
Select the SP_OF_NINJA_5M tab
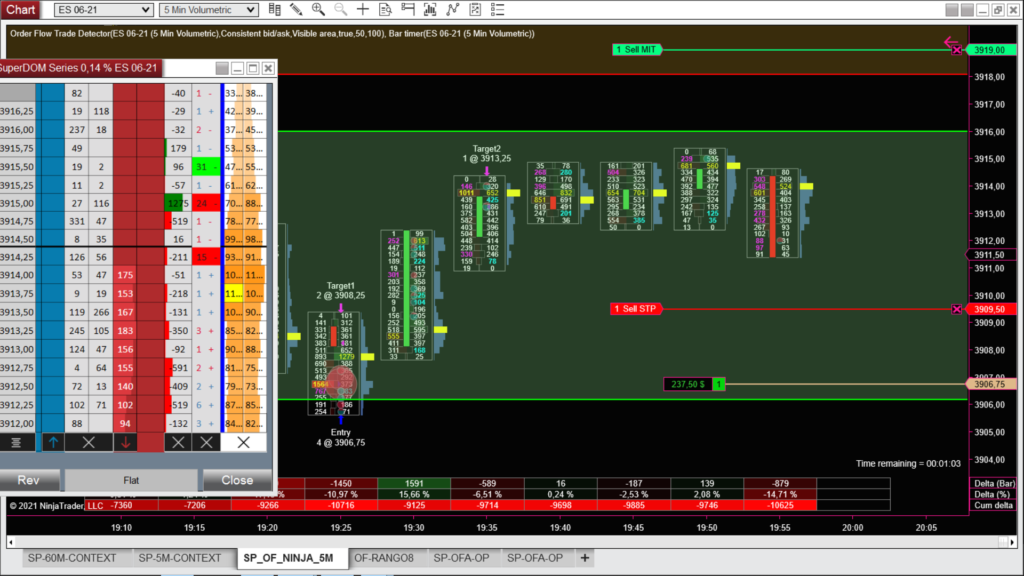point(288,558)
